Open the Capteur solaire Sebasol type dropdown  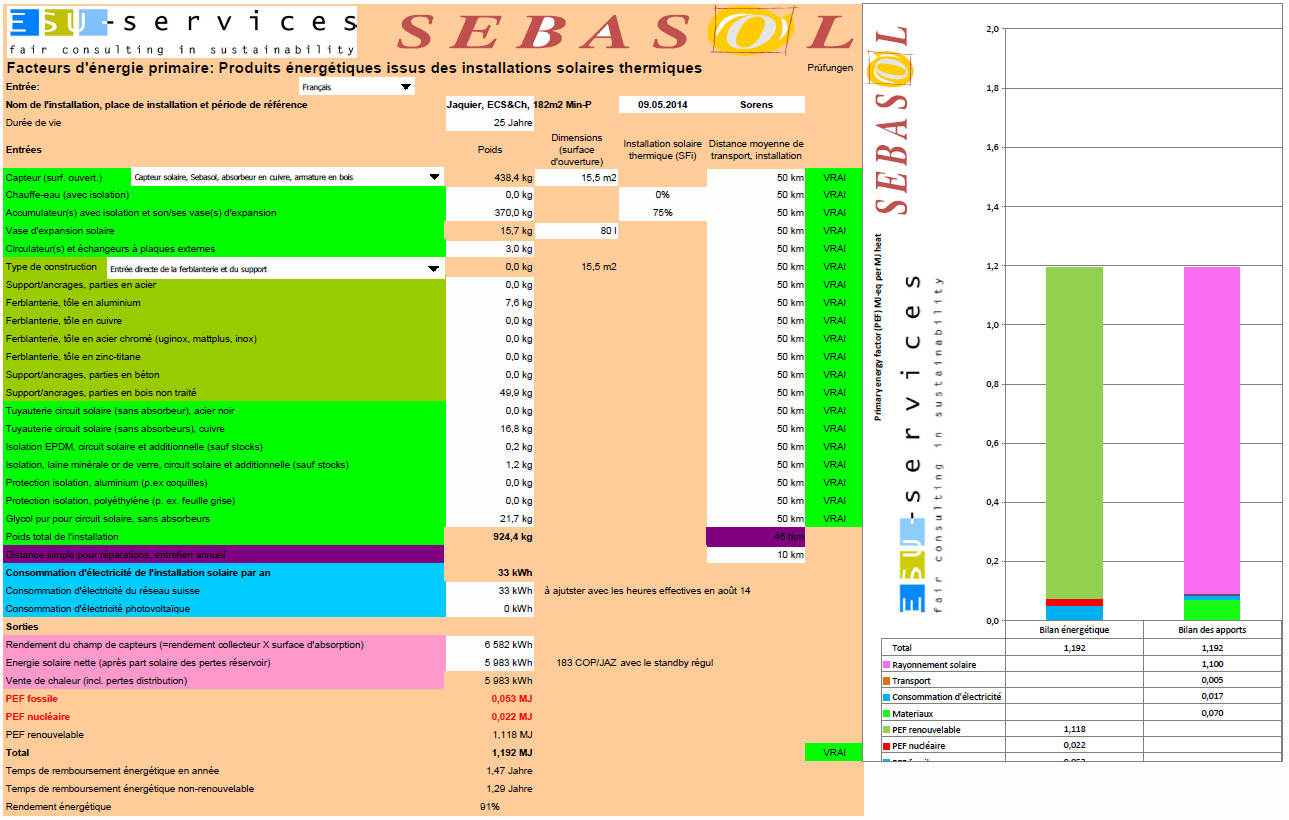tap(434, 177)
